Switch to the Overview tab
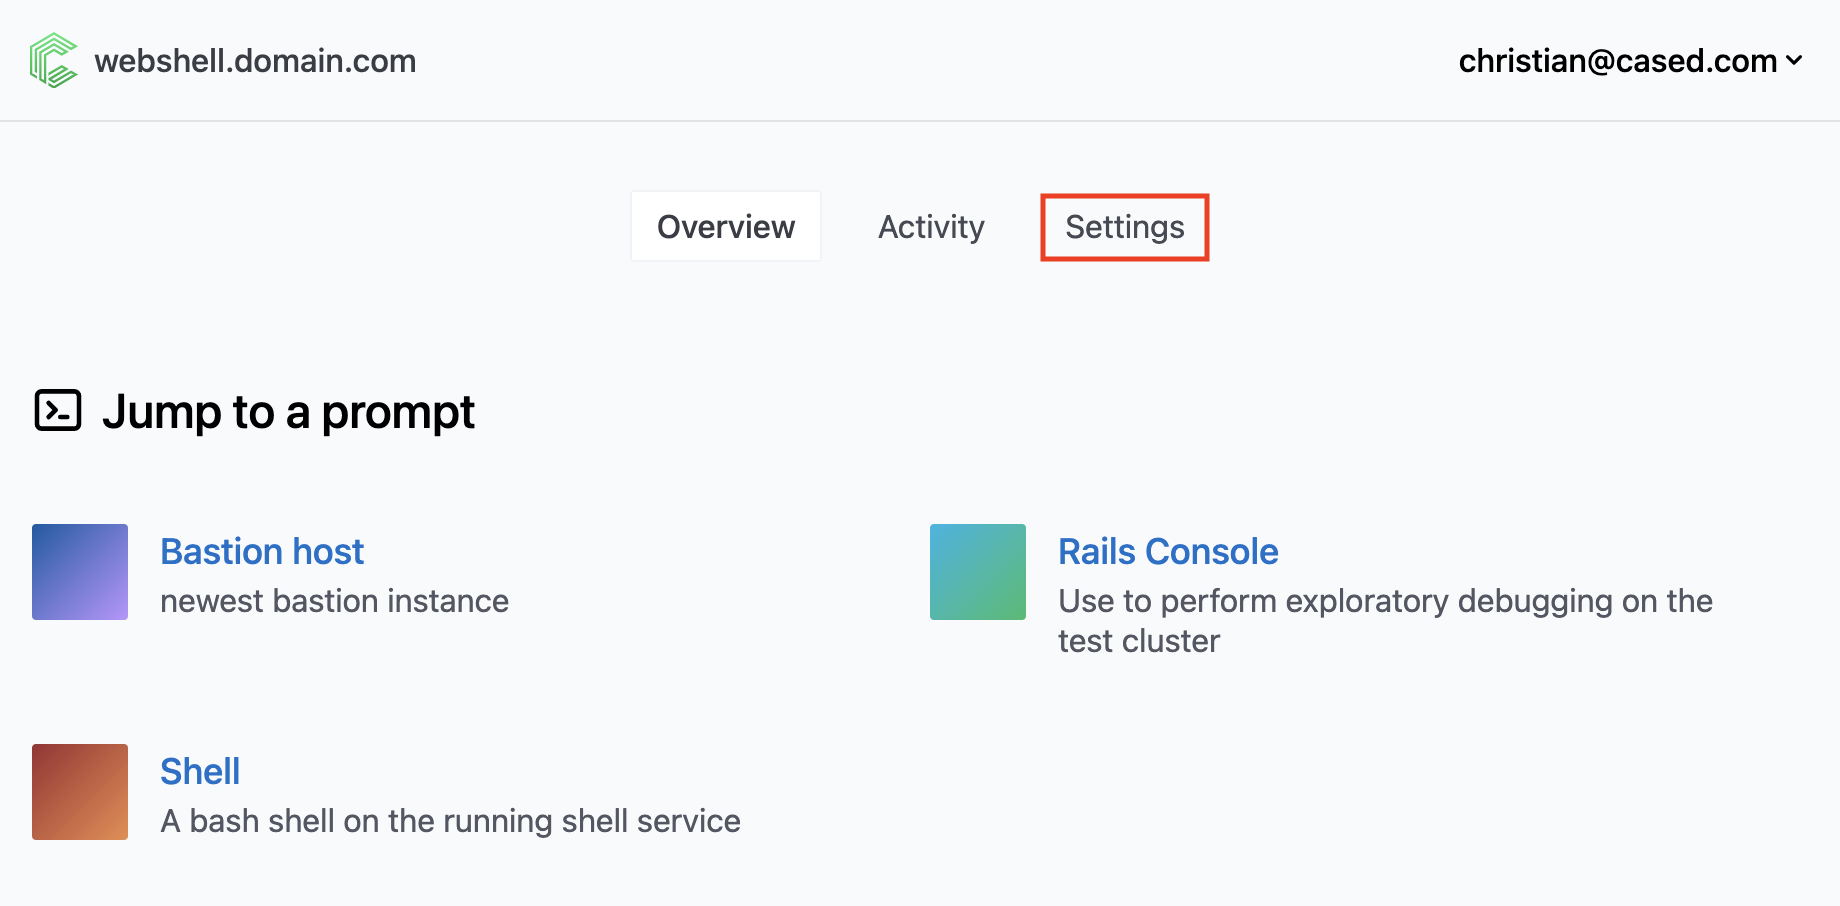Screen dimensions: 1840x906 726,227
